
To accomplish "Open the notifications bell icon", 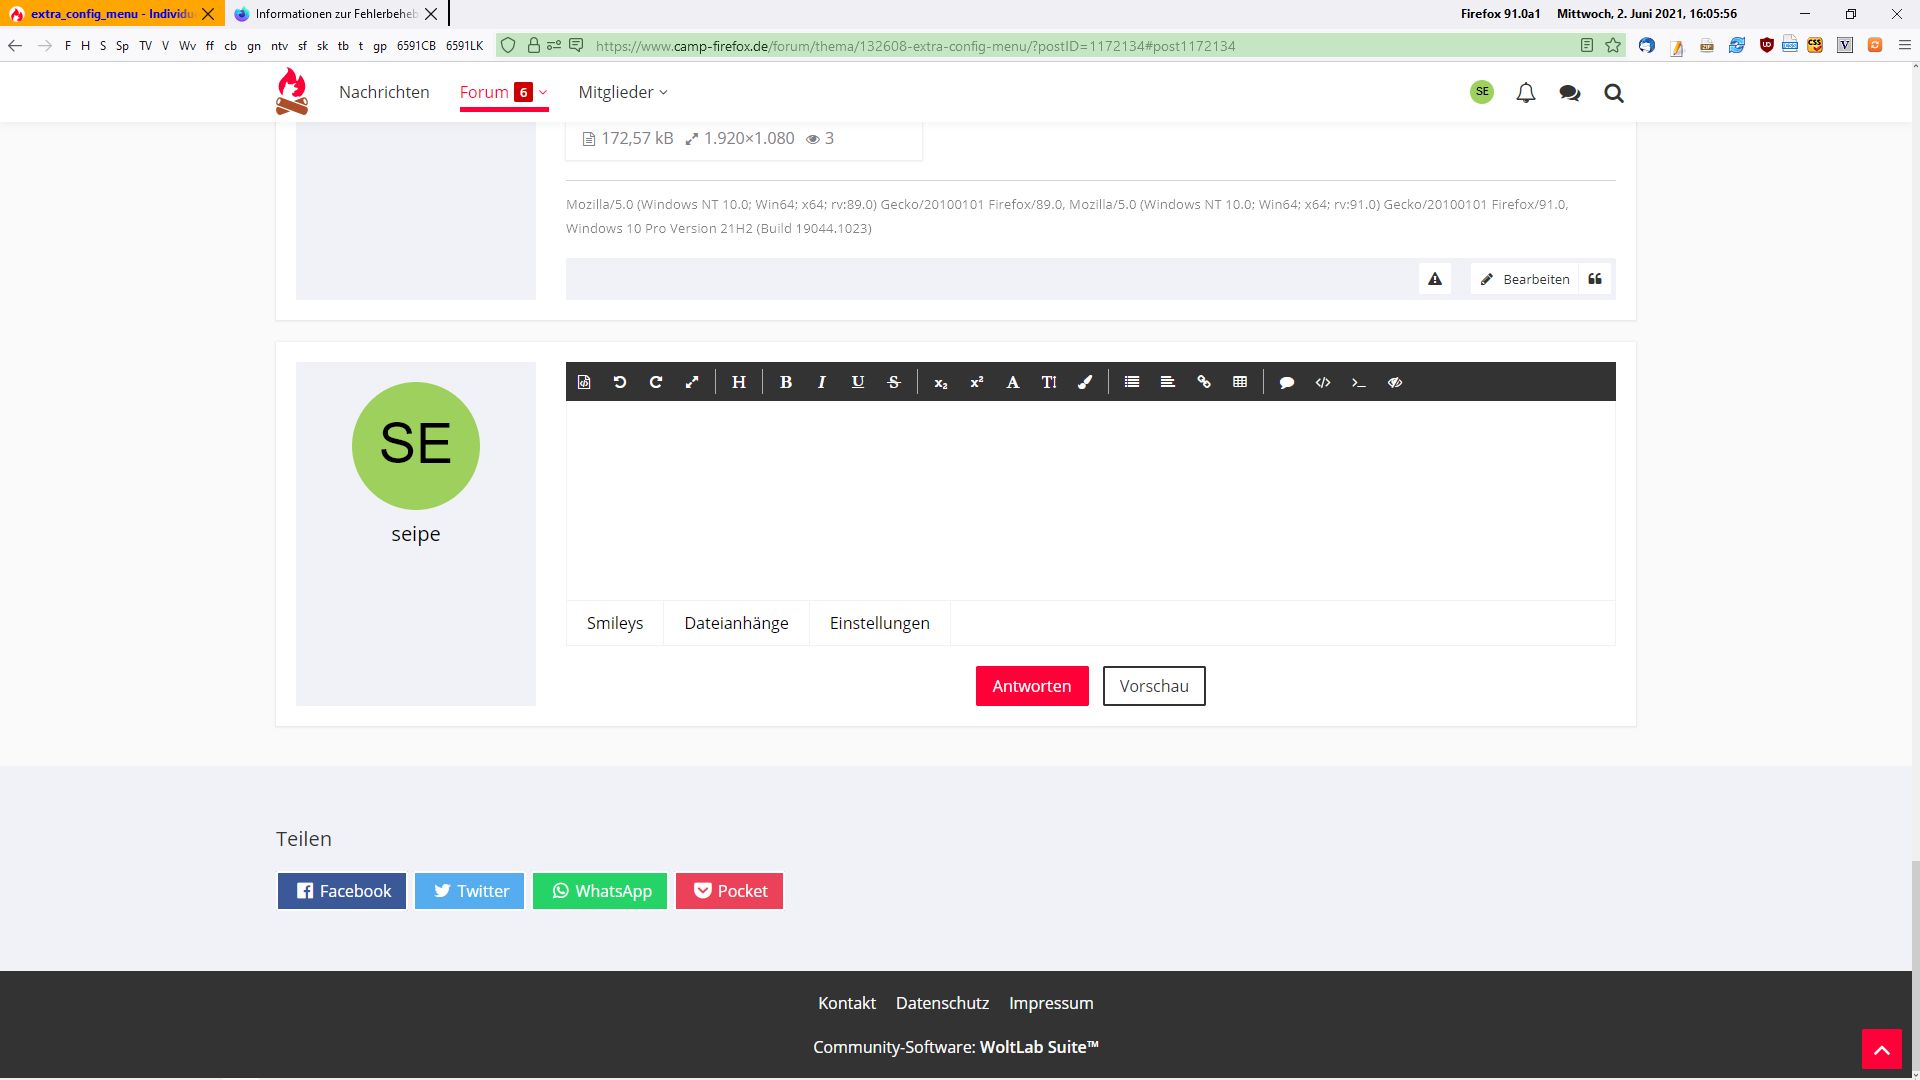I will pos(1526,93).
